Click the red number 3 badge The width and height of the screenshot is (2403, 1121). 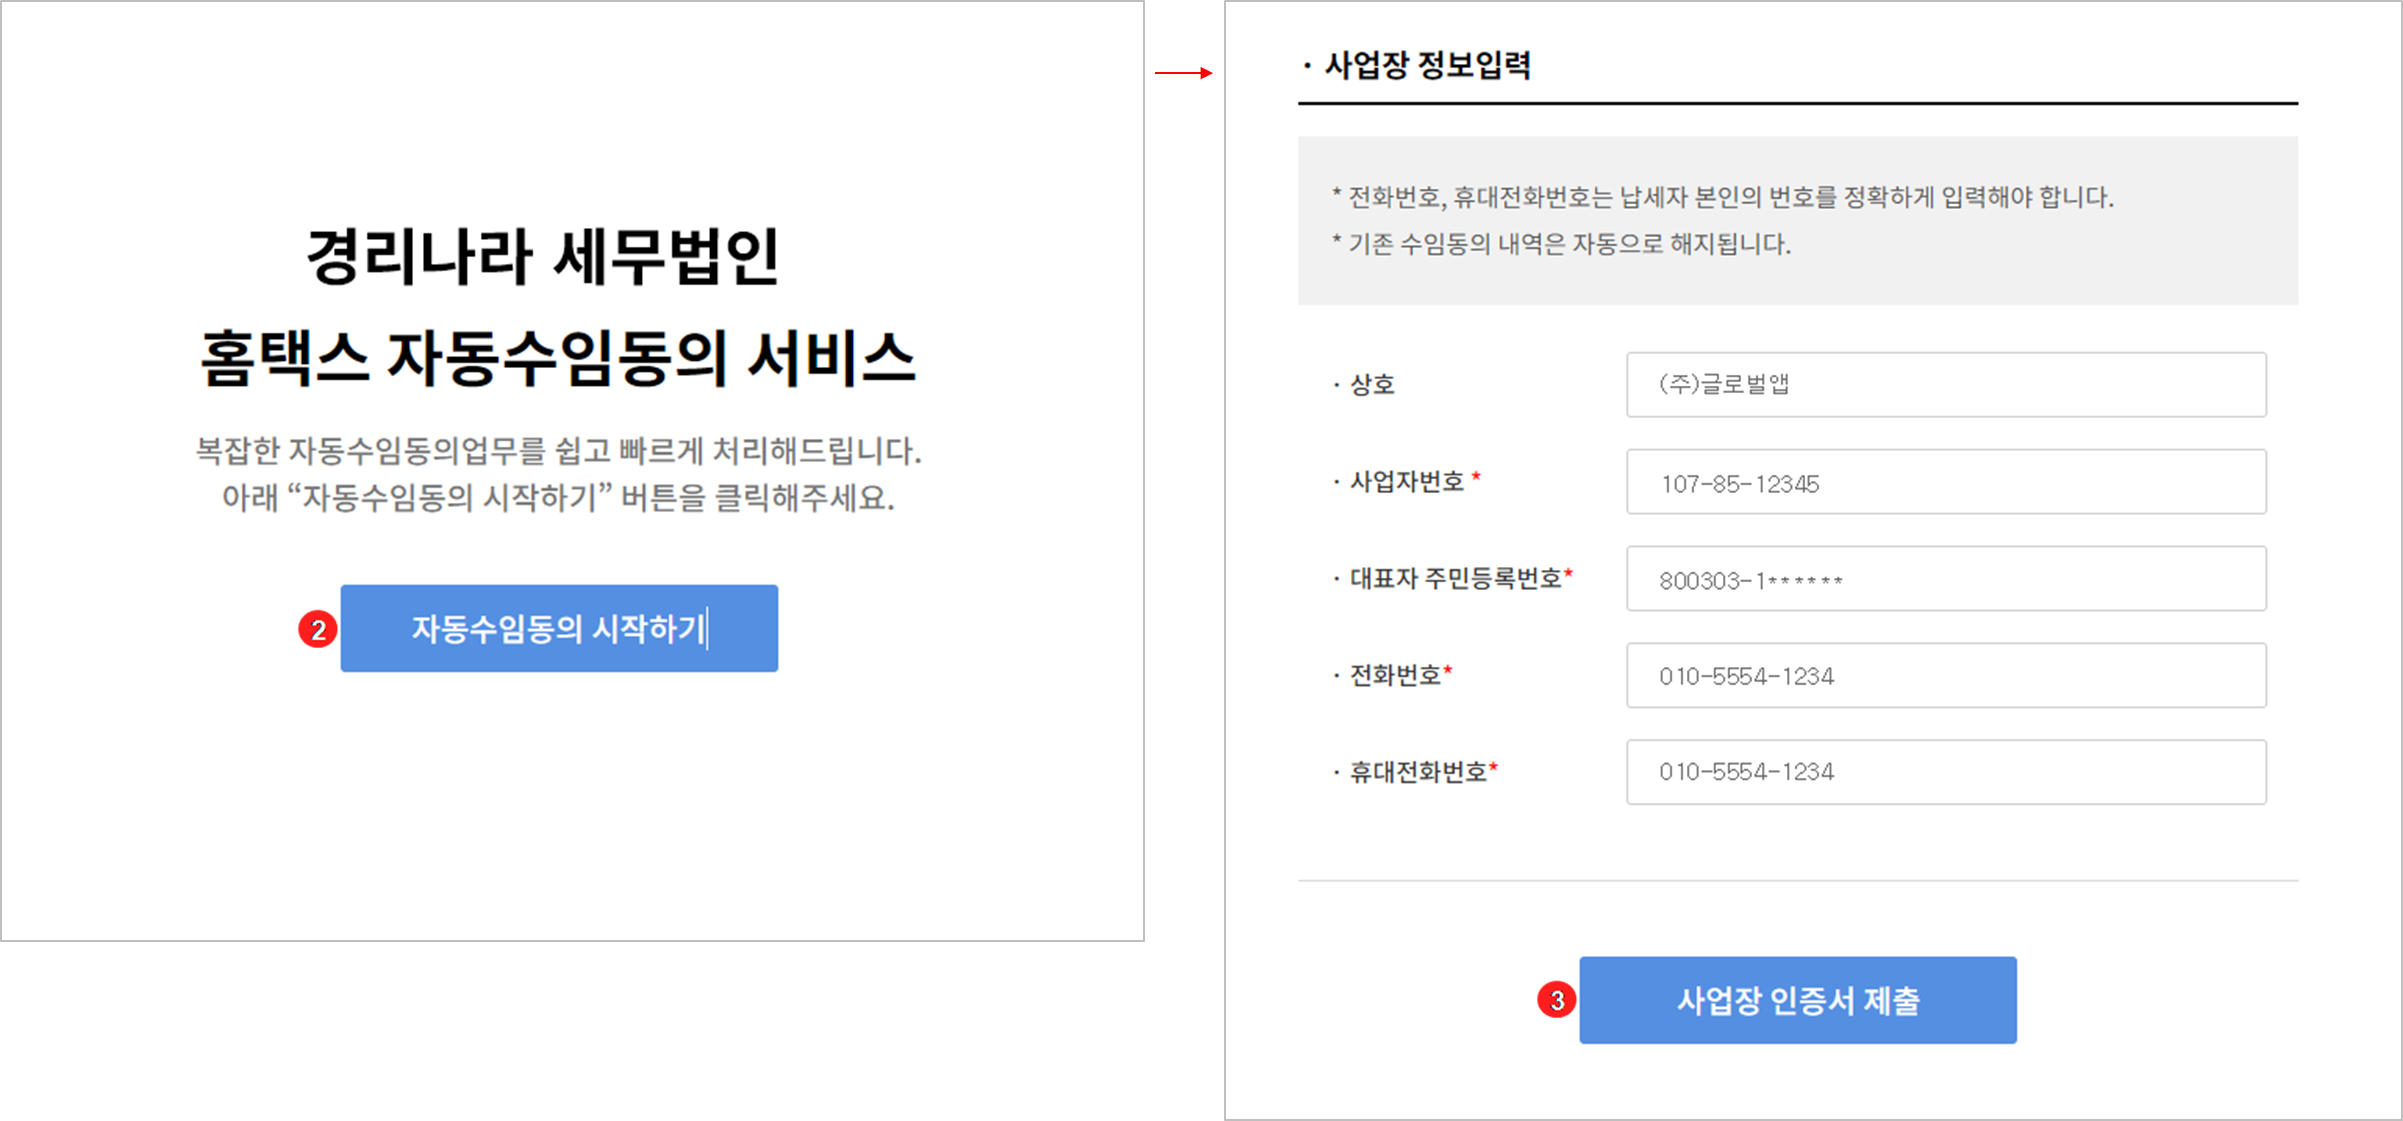point(1556,1000)
